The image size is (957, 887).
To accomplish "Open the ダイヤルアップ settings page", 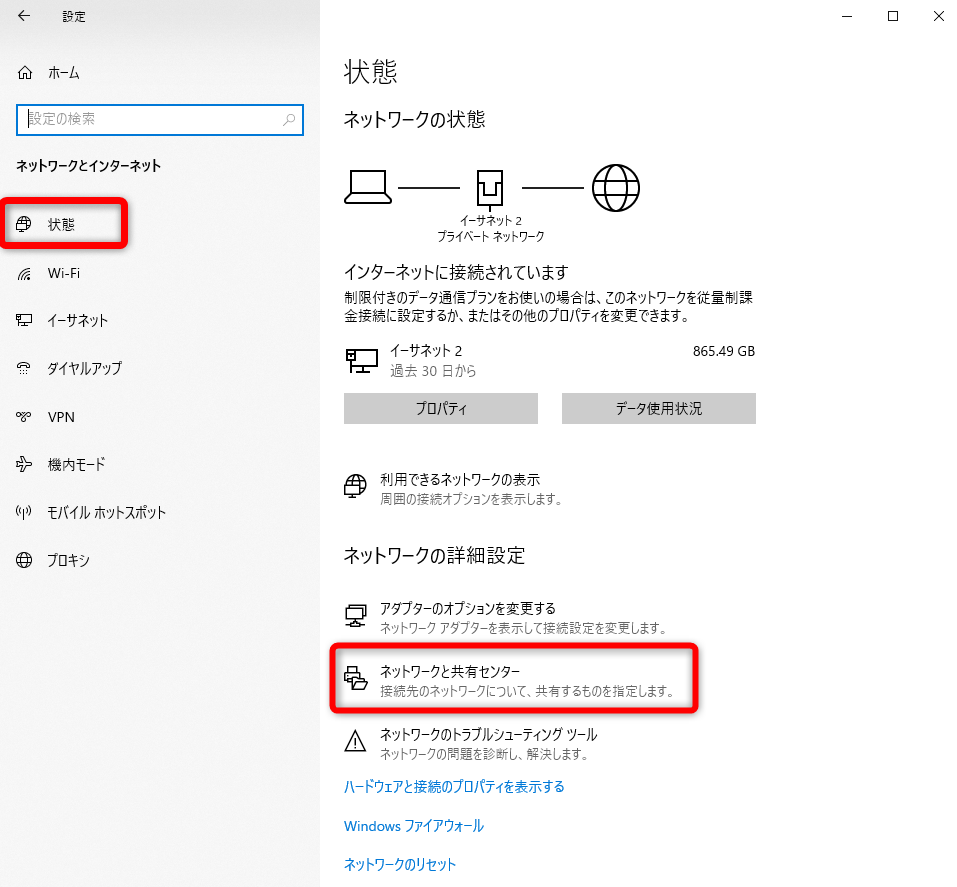I will pos(85,368).
